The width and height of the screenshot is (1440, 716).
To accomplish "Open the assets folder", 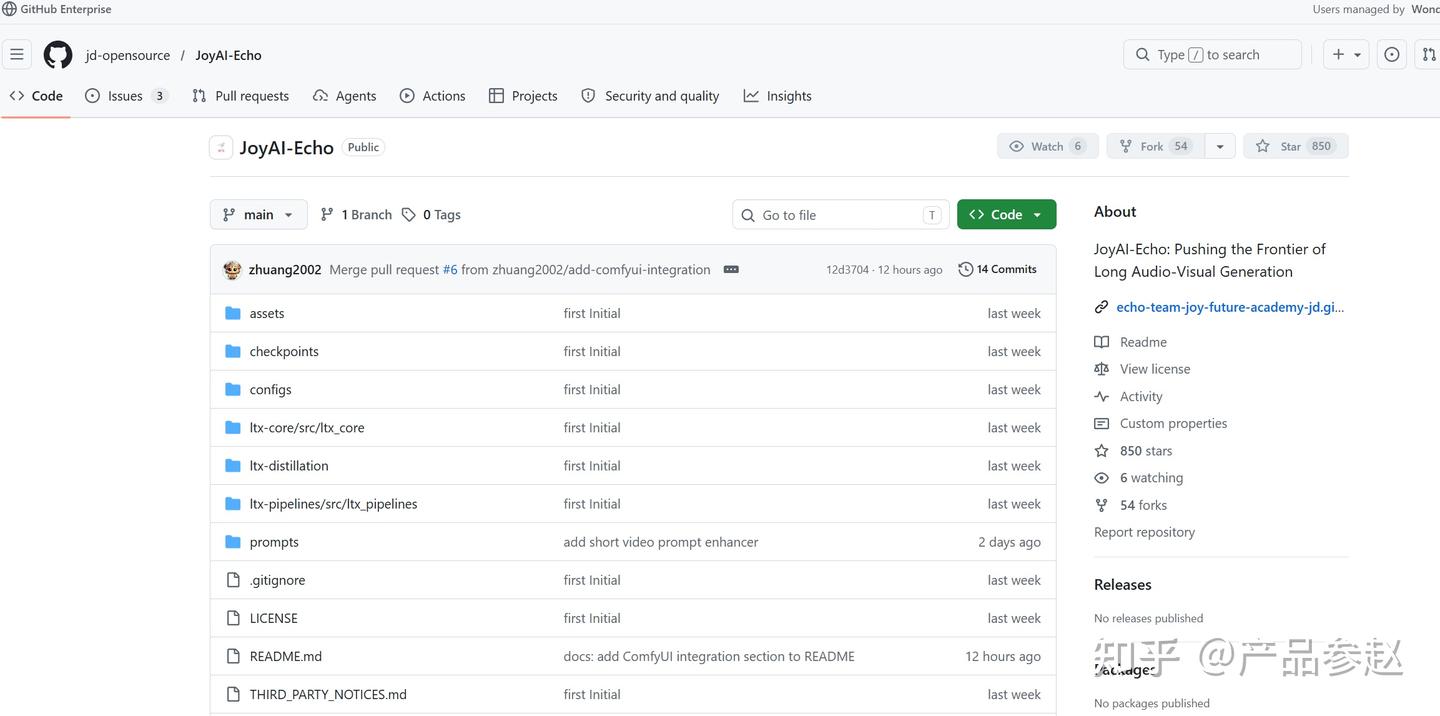I will click(x=267, y=313).
